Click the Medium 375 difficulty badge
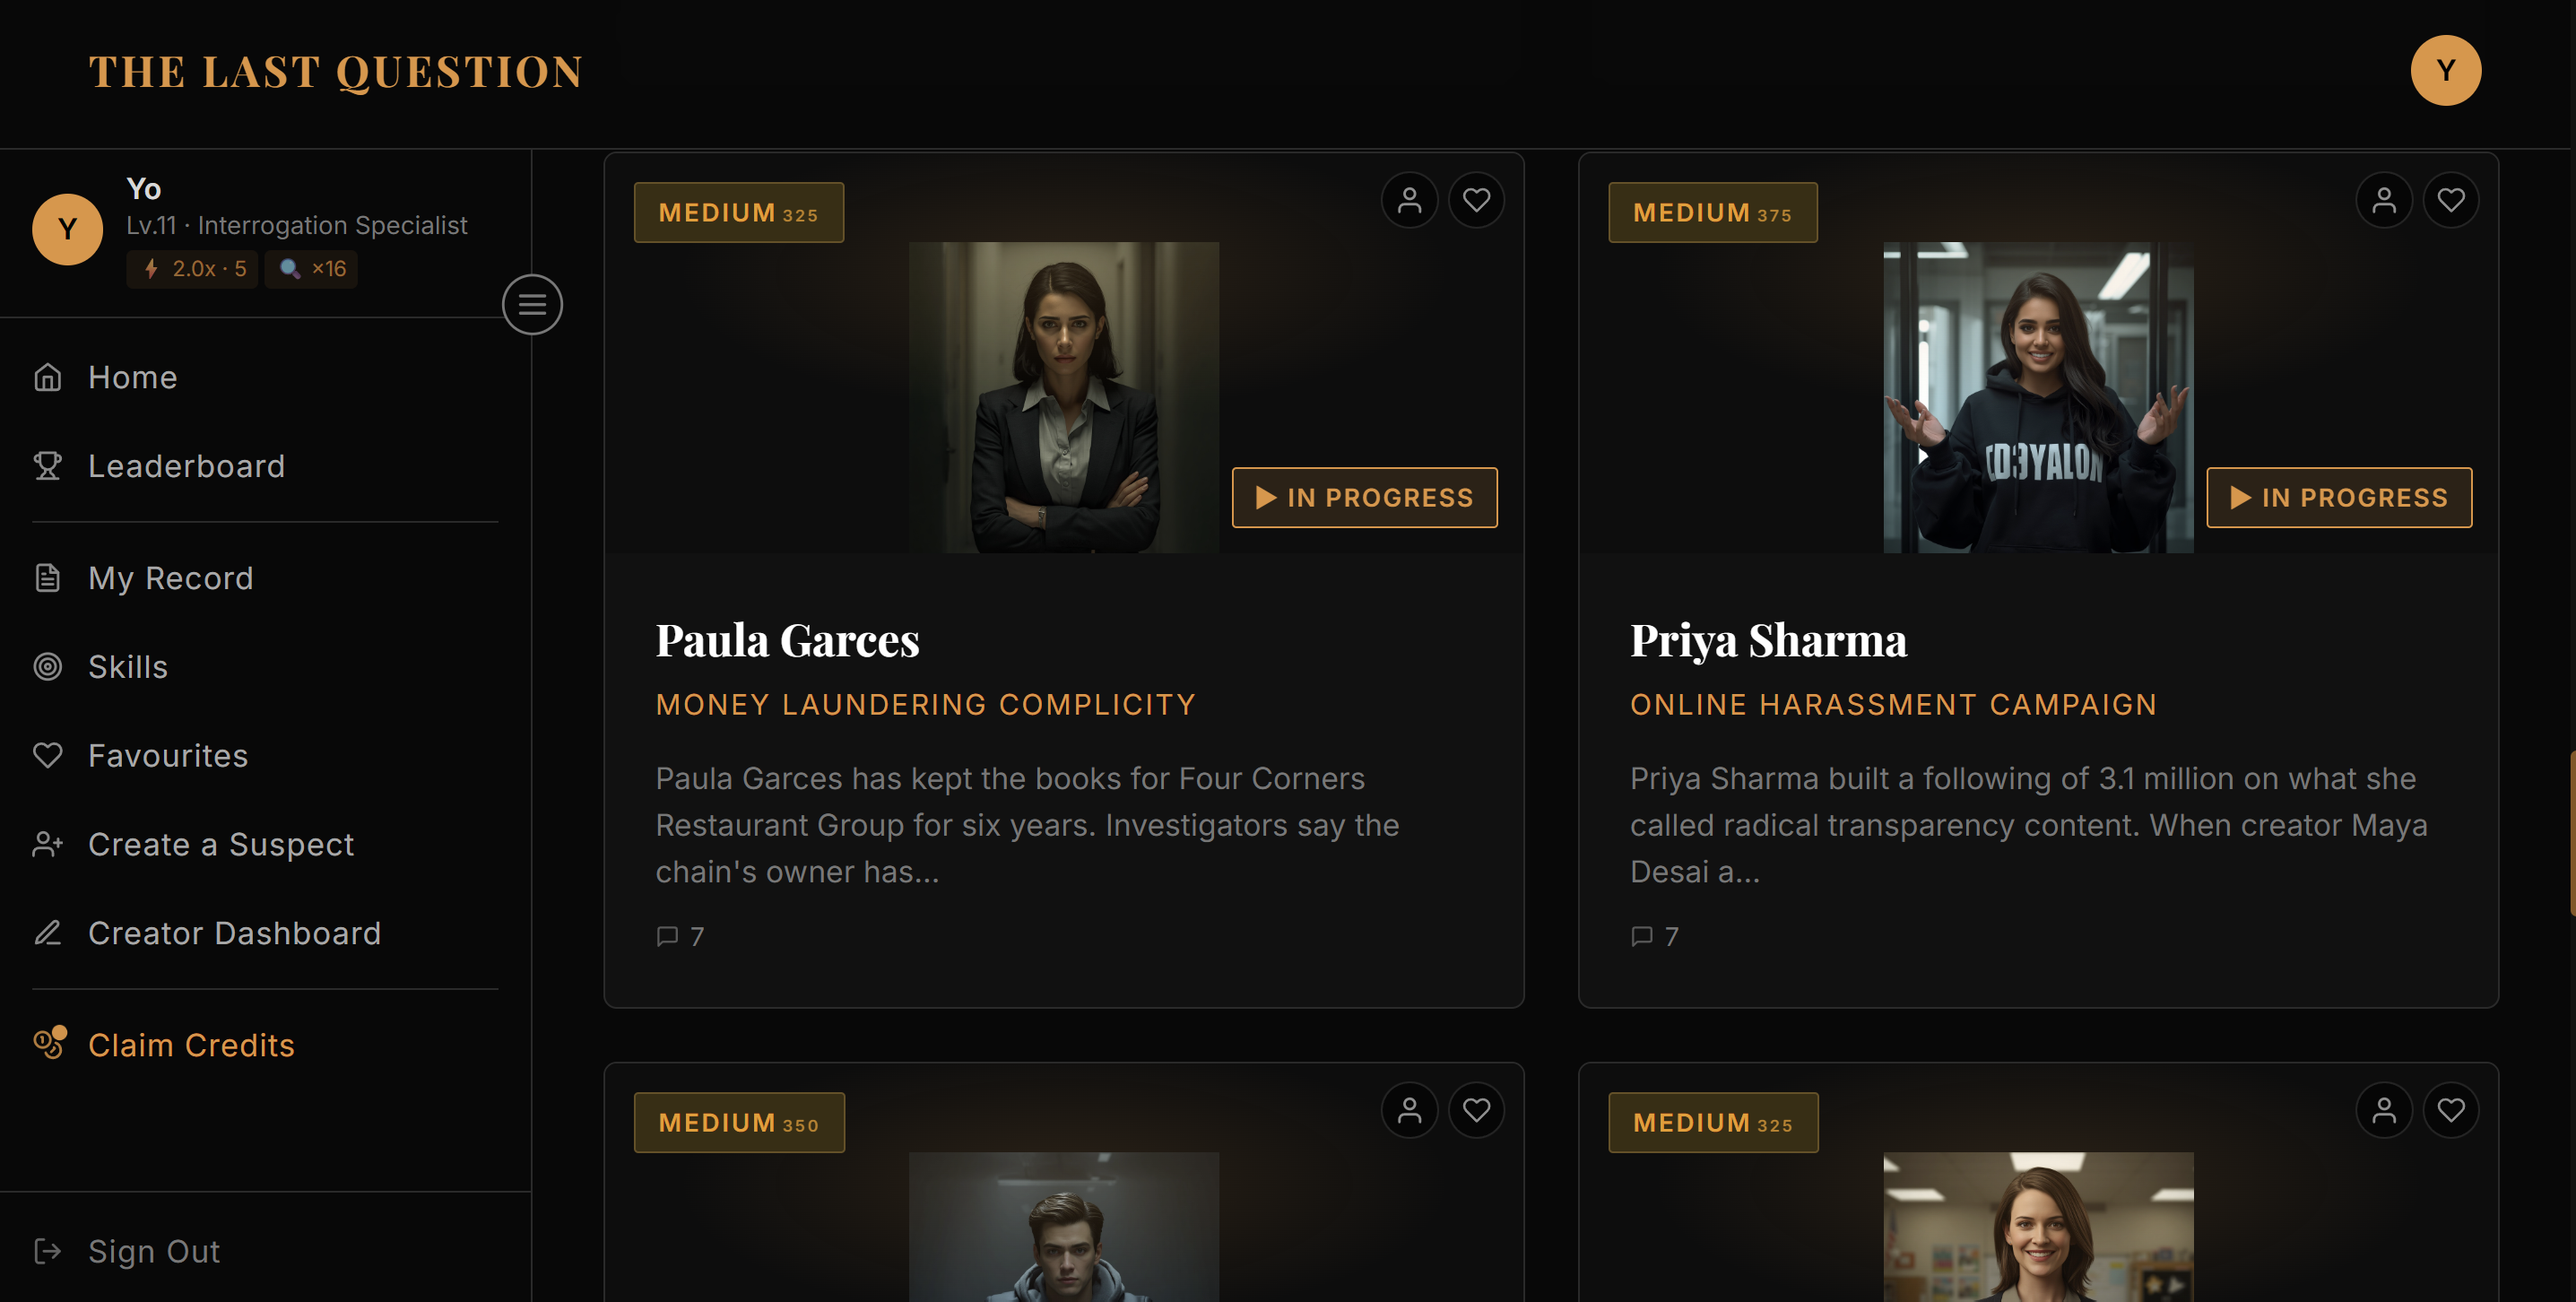Viewport: 2576px width, 1302px height. tap(1713, 212)
